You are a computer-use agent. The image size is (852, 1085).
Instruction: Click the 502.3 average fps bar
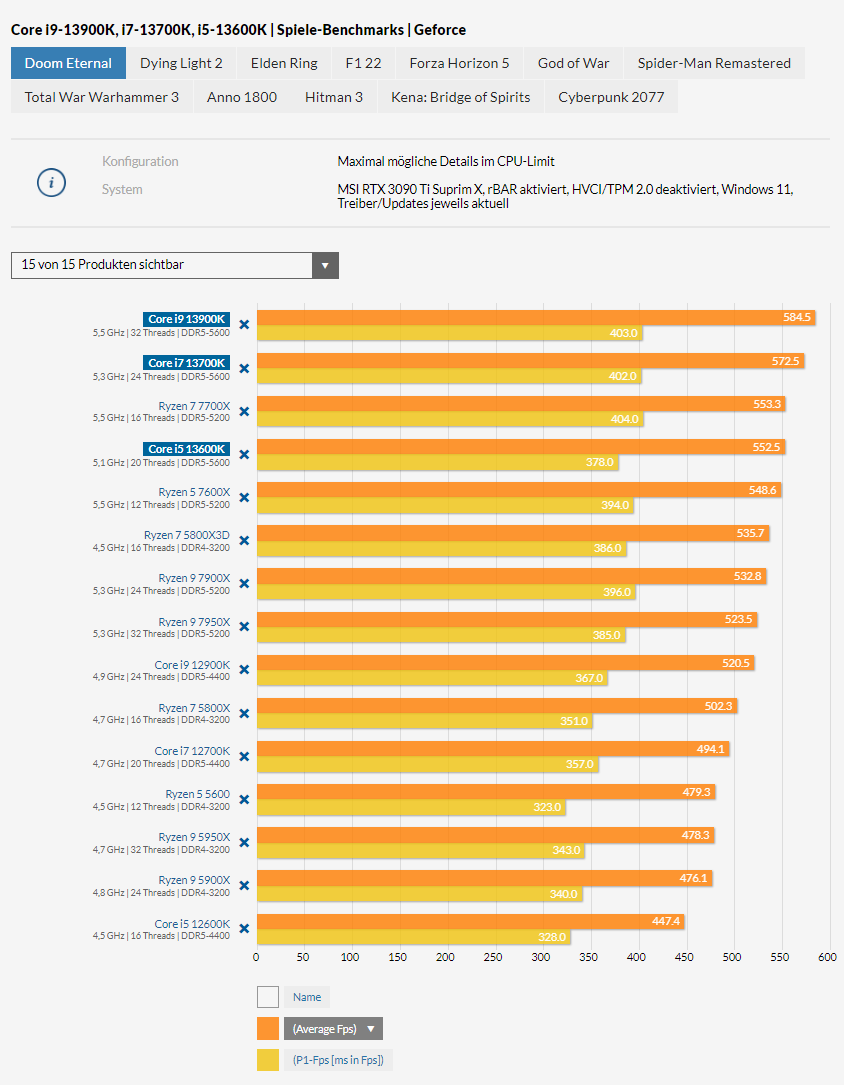(497, 706)
